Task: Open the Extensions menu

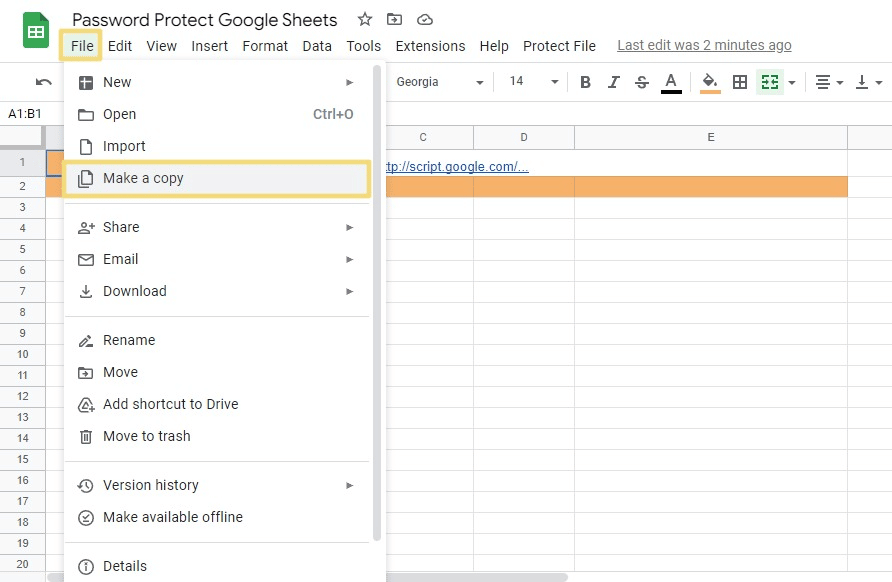Action: (x=430, y=46)
